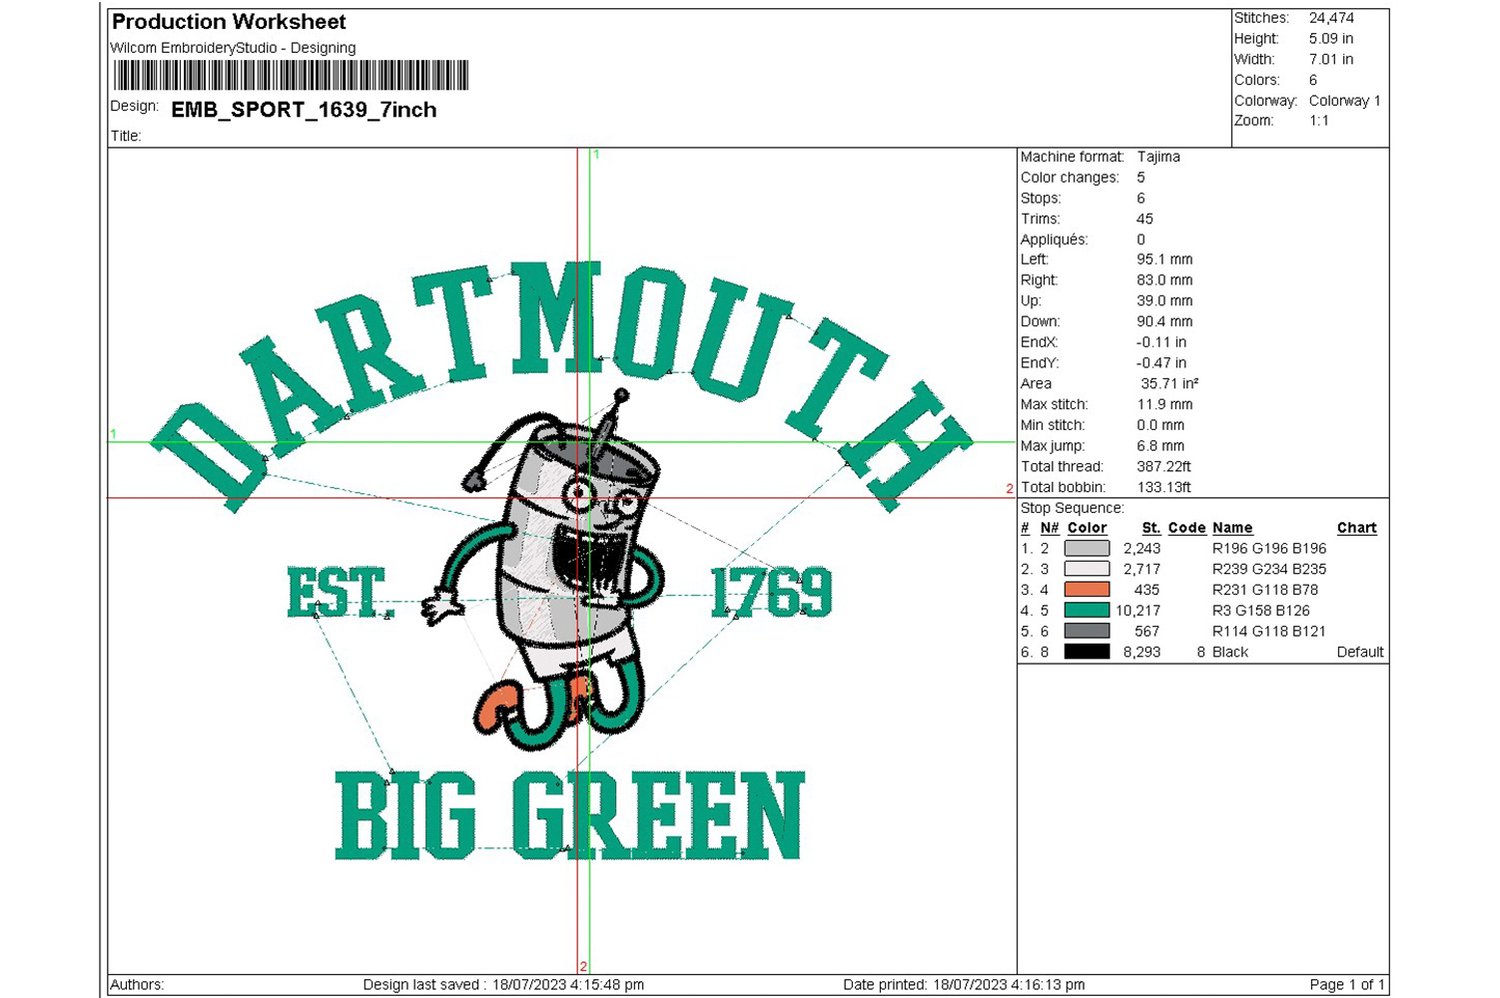Click the 'Production Worksheet' heading

229,22
